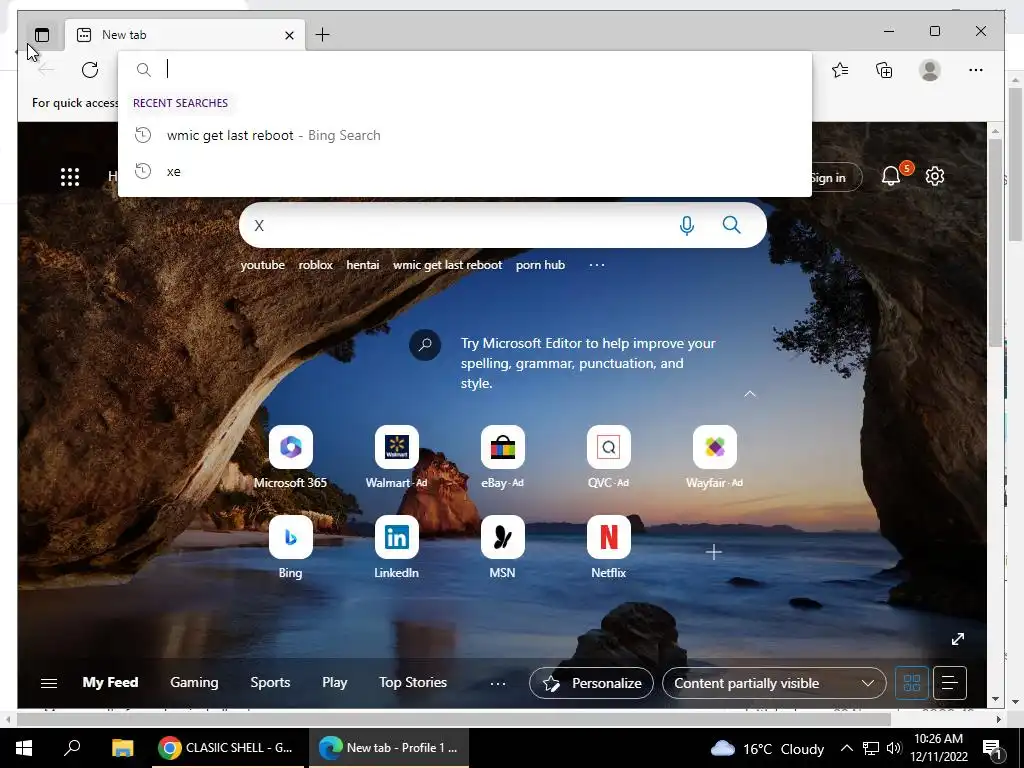Viewport: 1024px width, 768px height.
Task: Open the Action Center notification icon
Action: [x=992, y=749]
